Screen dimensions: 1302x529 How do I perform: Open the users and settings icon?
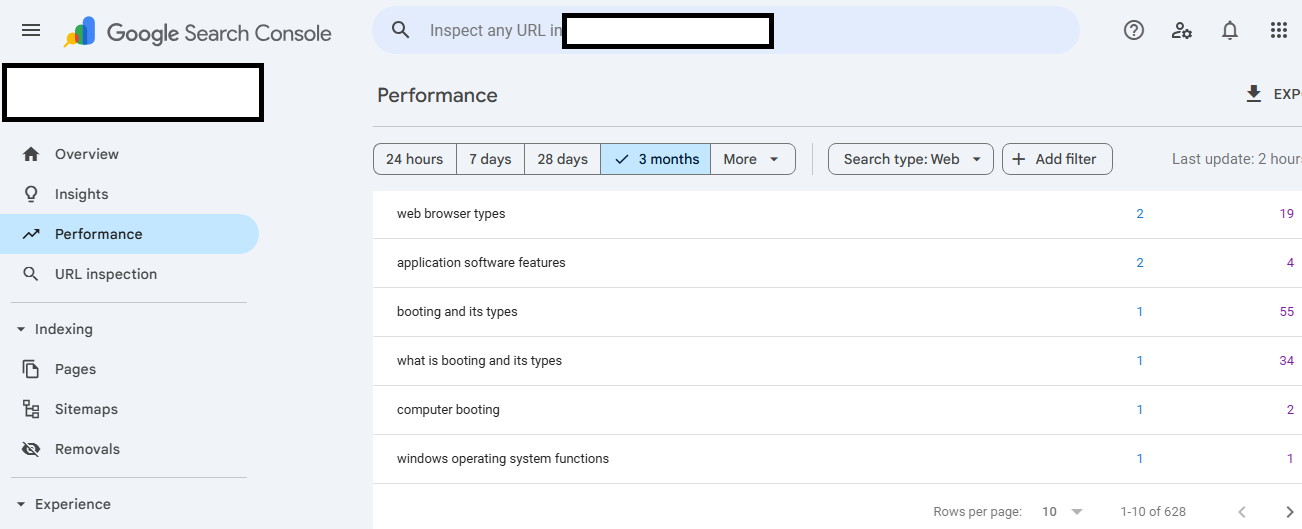[x=1182, y=30]
